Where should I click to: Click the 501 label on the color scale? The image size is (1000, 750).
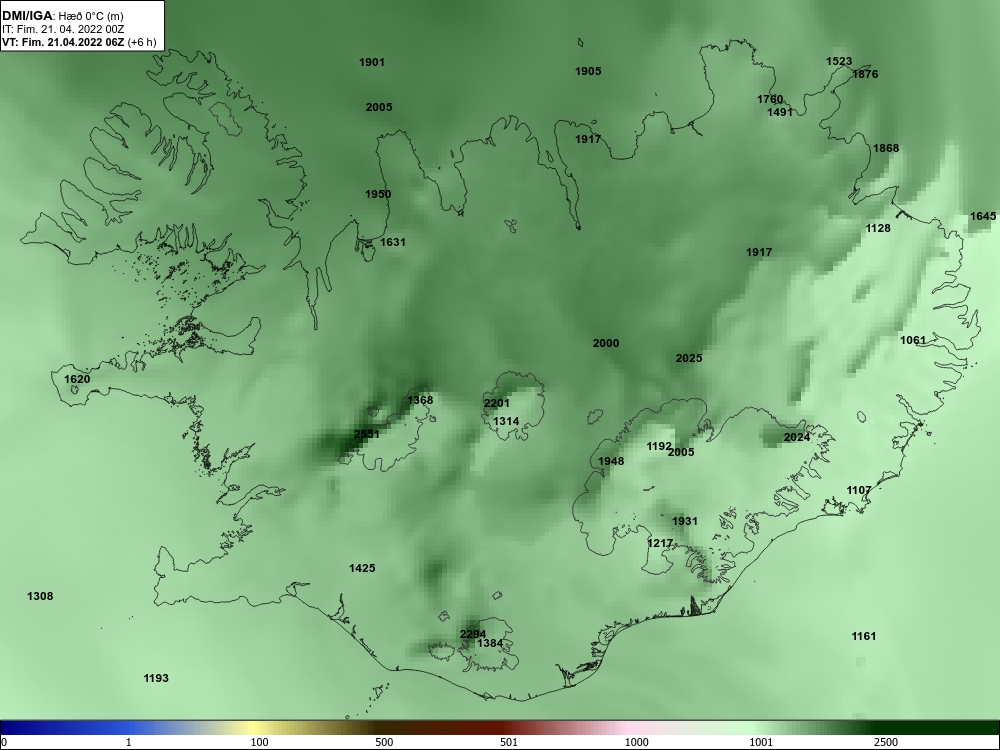click(x=508, y=742)
